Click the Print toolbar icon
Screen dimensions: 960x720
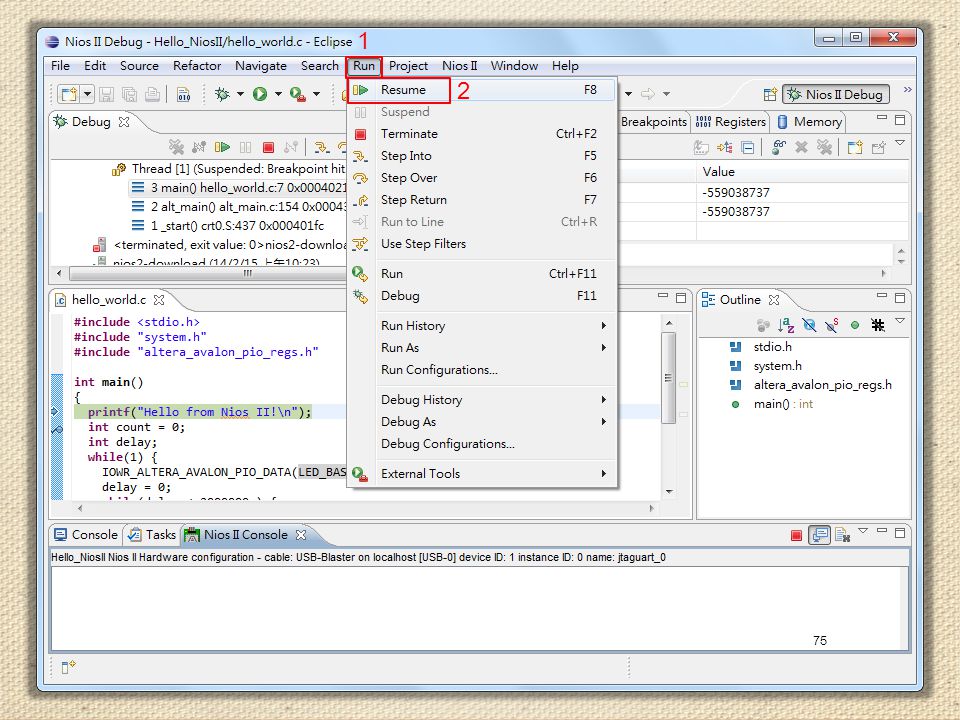pyautogui.click(x=152, y=94)
